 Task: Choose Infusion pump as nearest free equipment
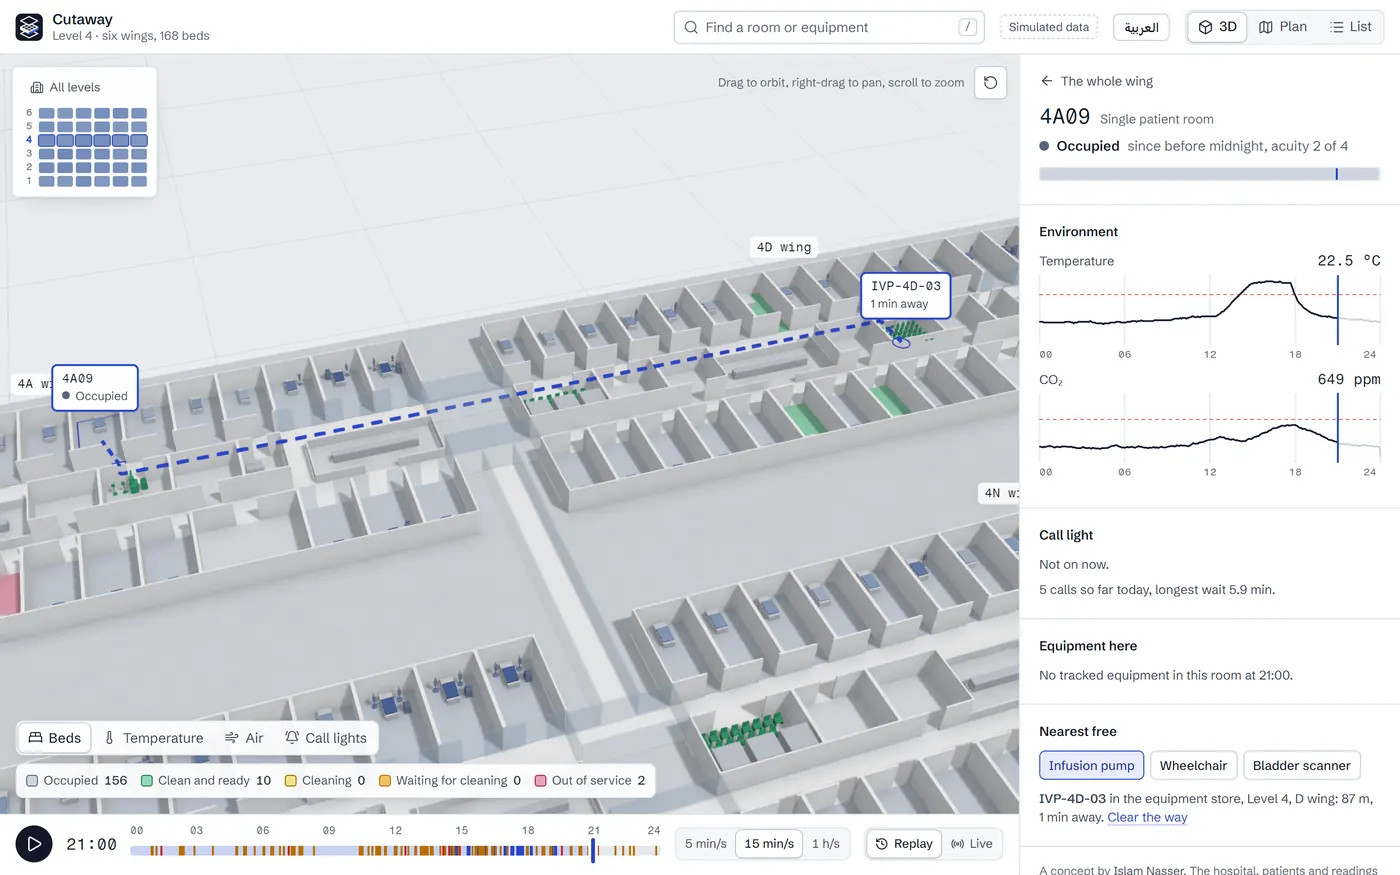click(1091, 766)
